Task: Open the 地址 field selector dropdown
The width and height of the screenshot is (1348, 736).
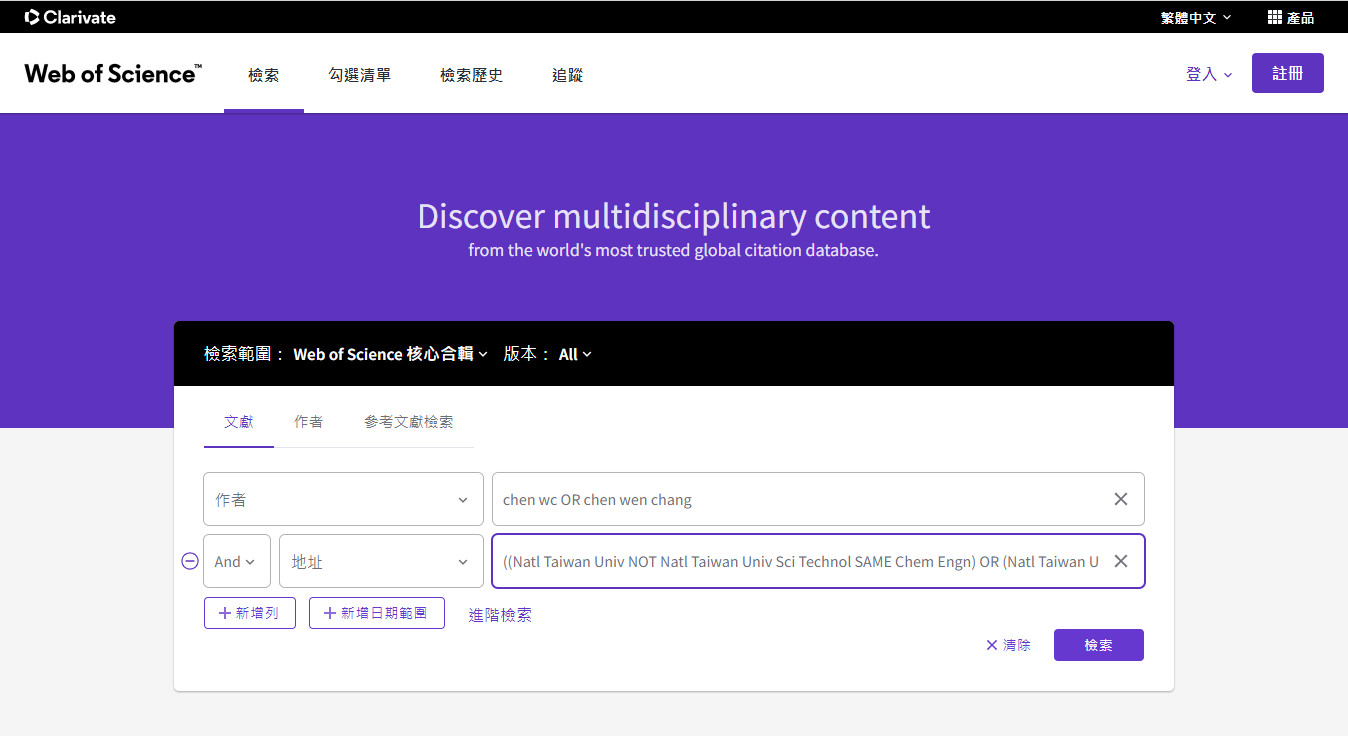Action: (381, 561)
